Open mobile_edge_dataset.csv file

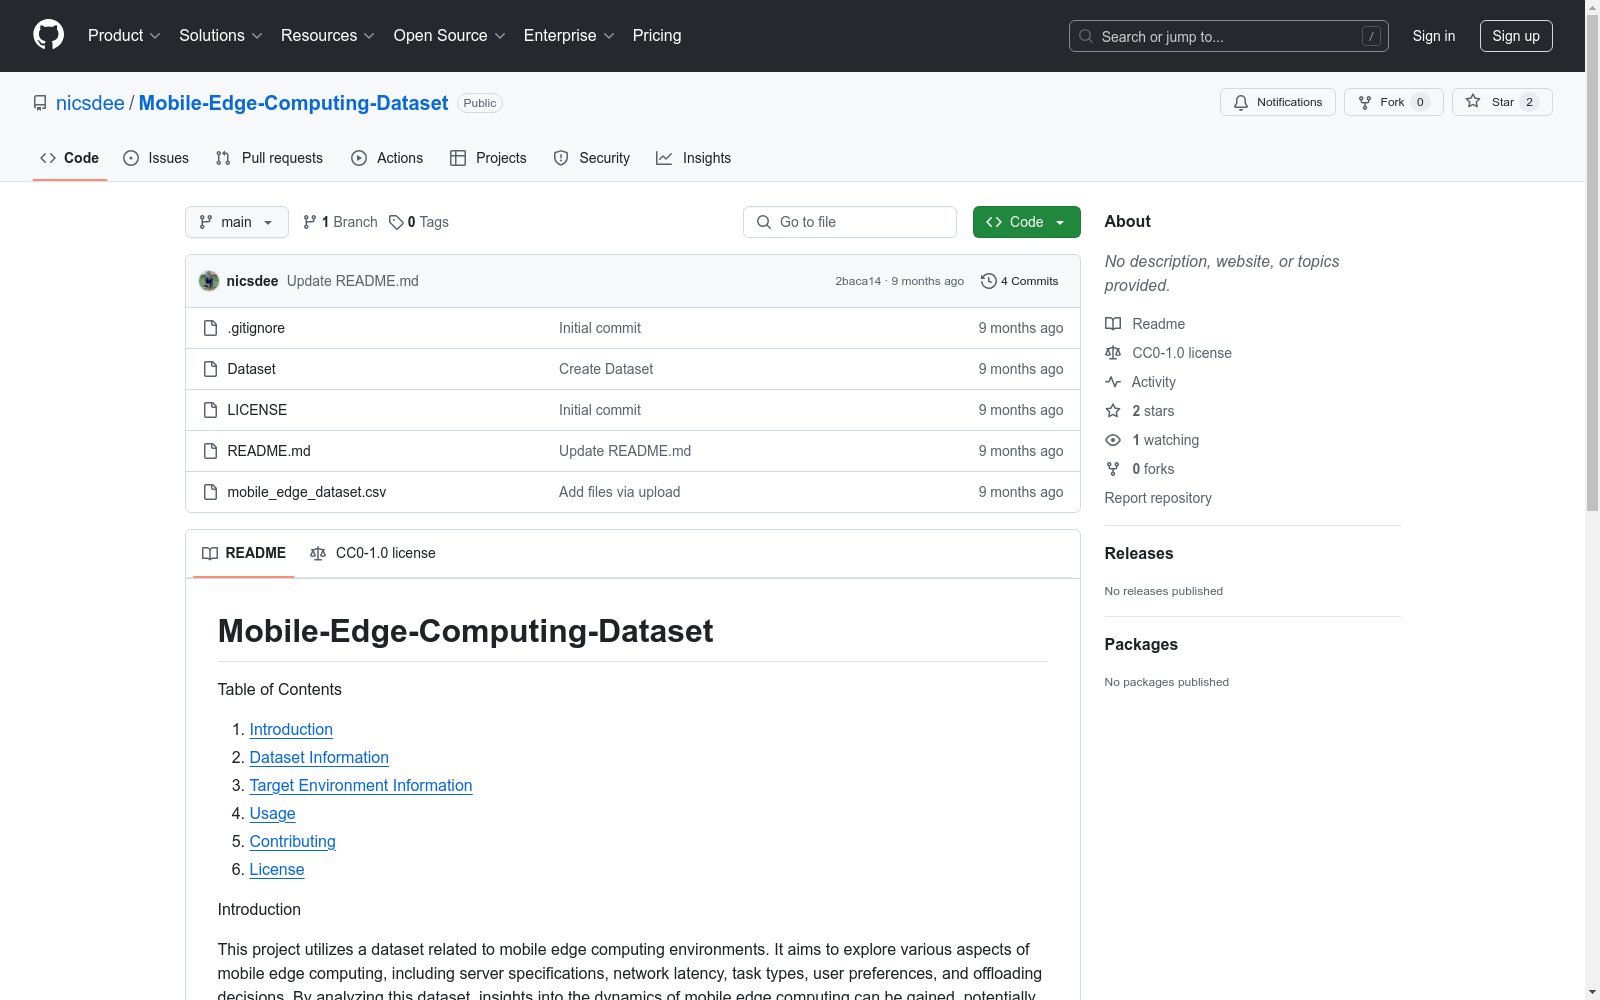(x=307, y=492)
